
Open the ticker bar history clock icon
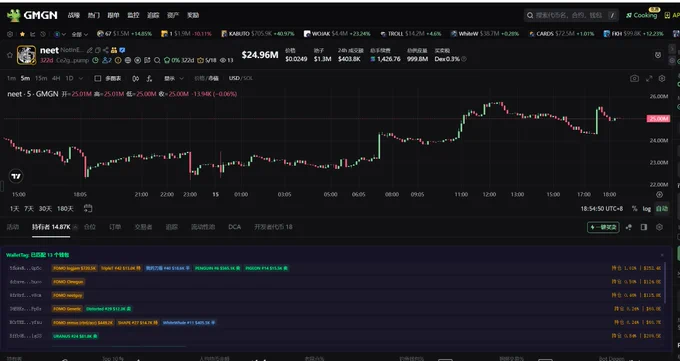[x=43, y=34]
